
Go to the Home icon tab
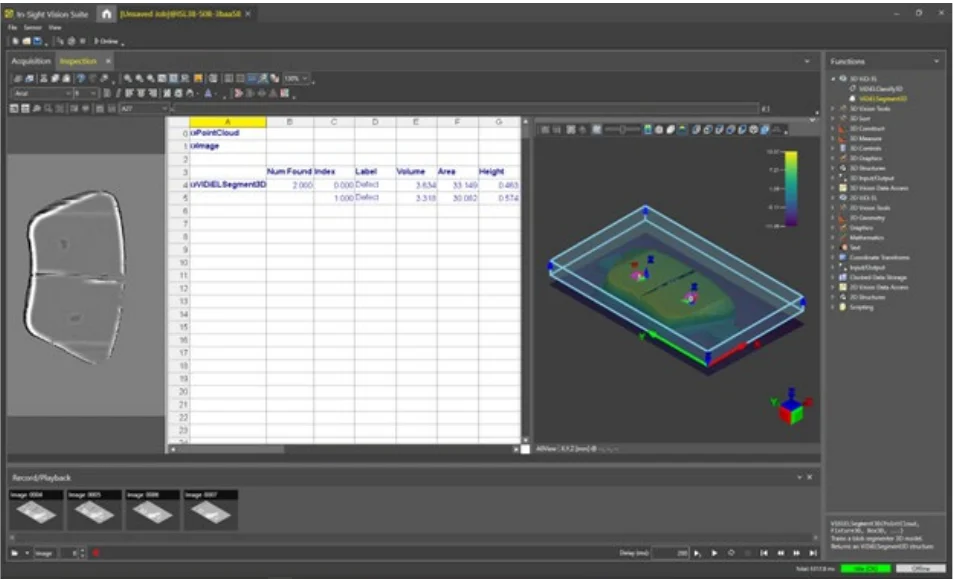tap(106, 13)
